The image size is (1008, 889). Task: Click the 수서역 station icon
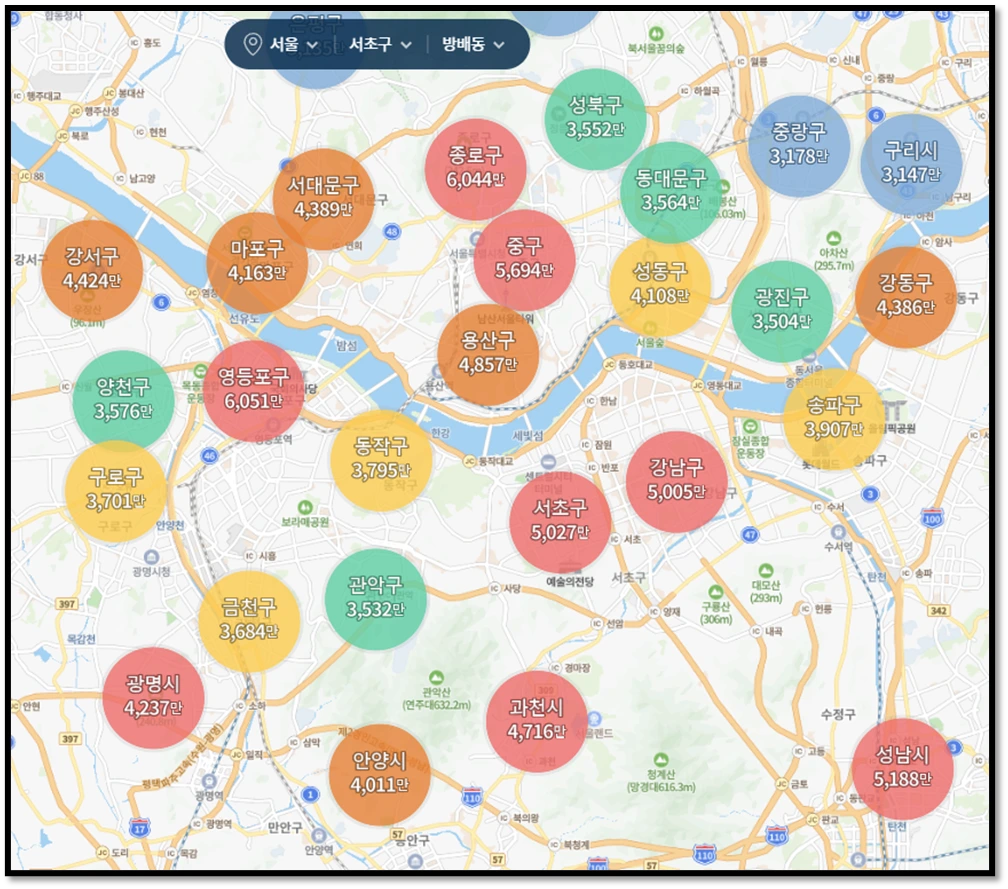pos(838,532)
